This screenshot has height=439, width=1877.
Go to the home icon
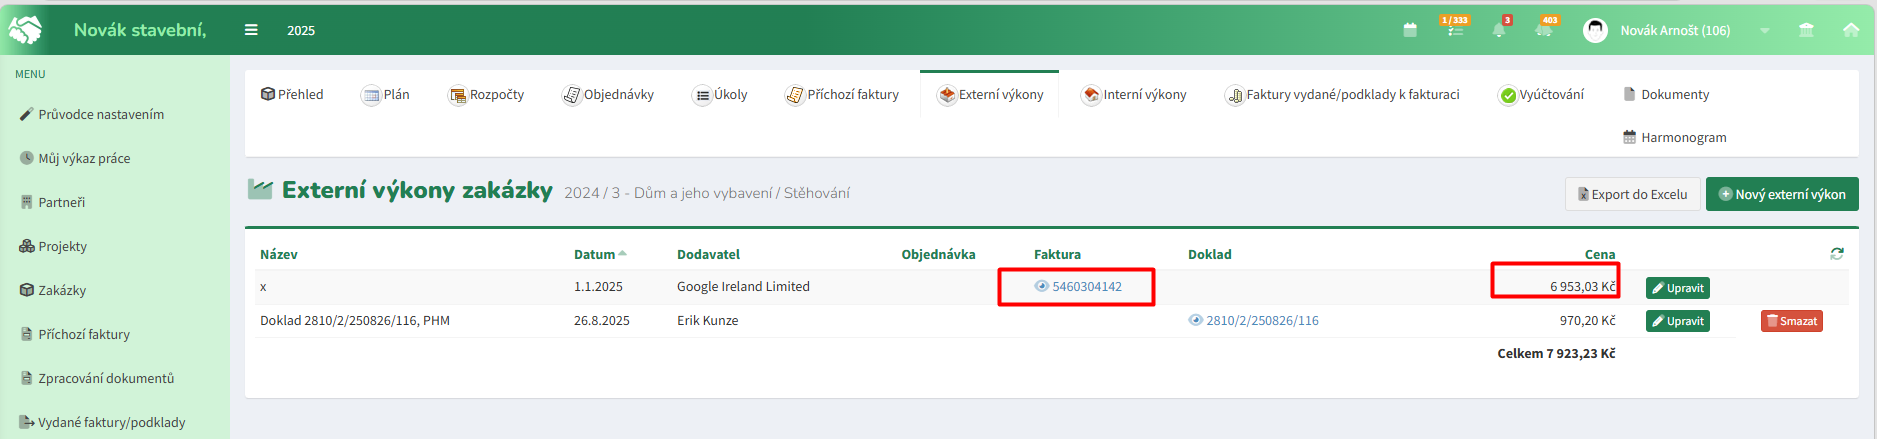1851,30
